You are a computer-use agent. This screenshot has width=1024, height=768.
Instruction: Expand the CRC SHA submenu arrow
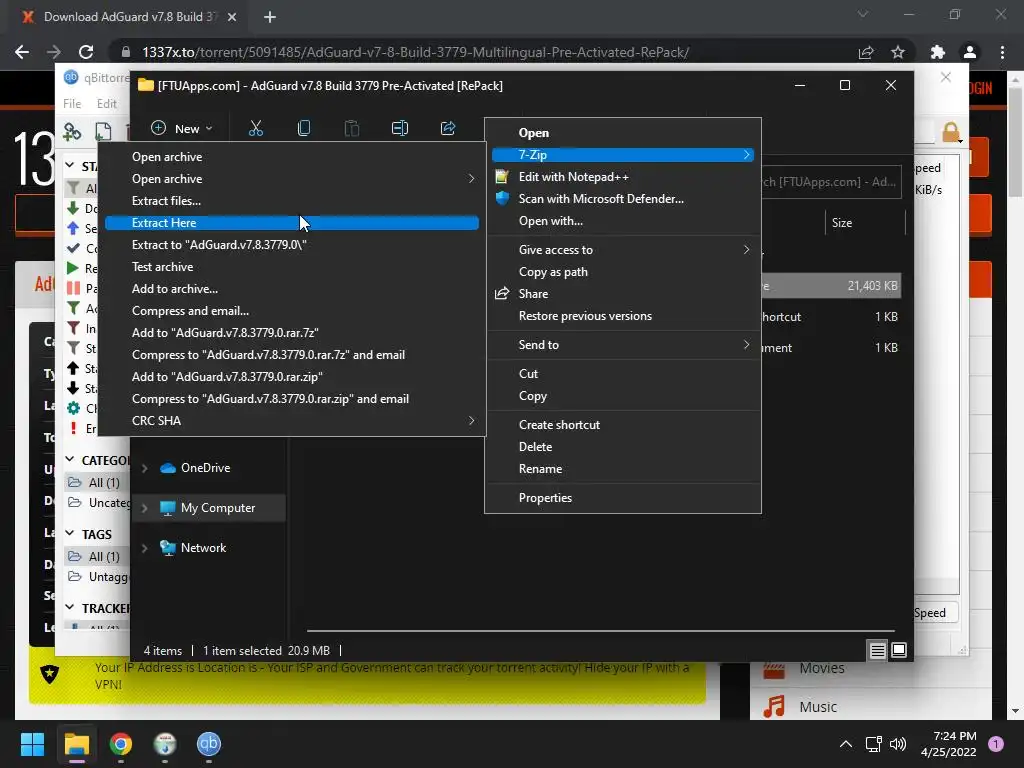point(472,421)
